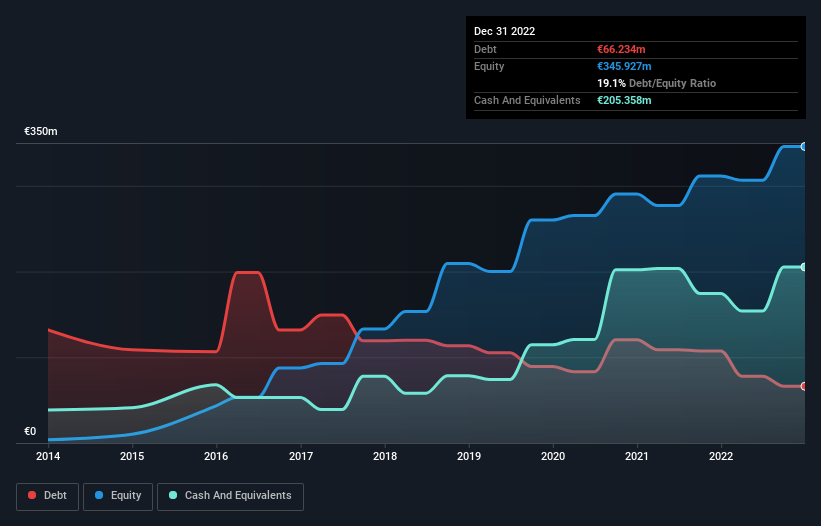Click the 2018 x-axis label
821x526 pixels.
click(385, 456)
